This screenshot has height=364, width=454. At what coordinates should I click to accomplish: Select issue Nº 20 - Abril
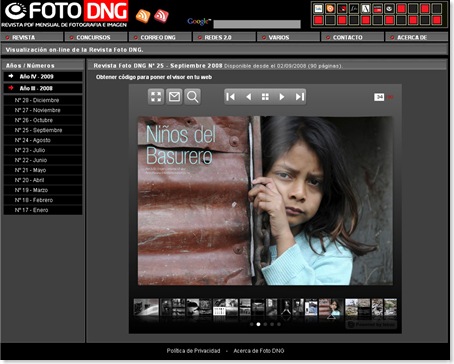43,180
